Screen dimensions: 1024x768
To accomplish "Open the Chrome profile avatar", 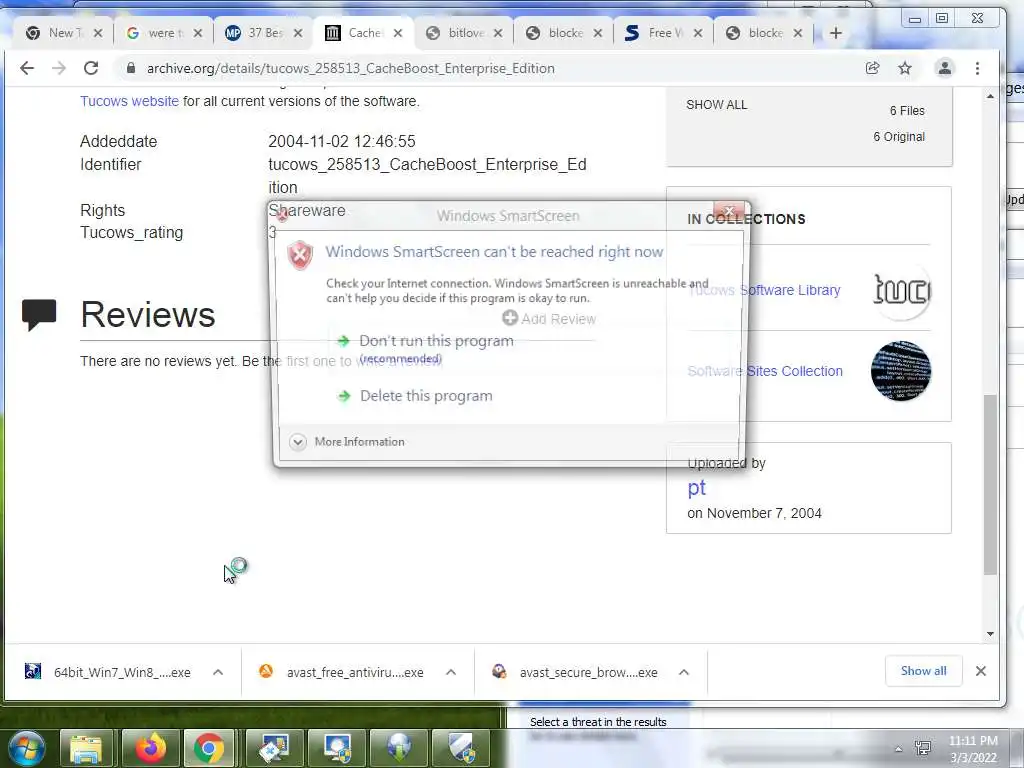I will click(x=944, y=68).
